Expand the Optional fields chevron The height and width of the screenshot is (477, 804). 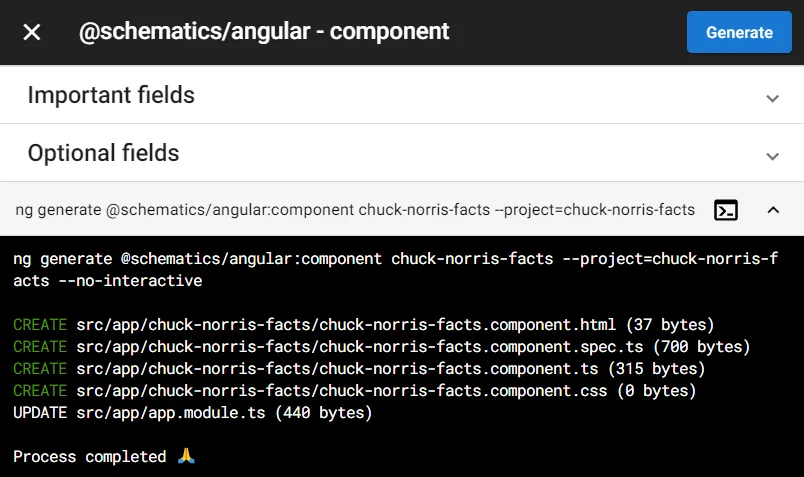[x=772, y=156]
